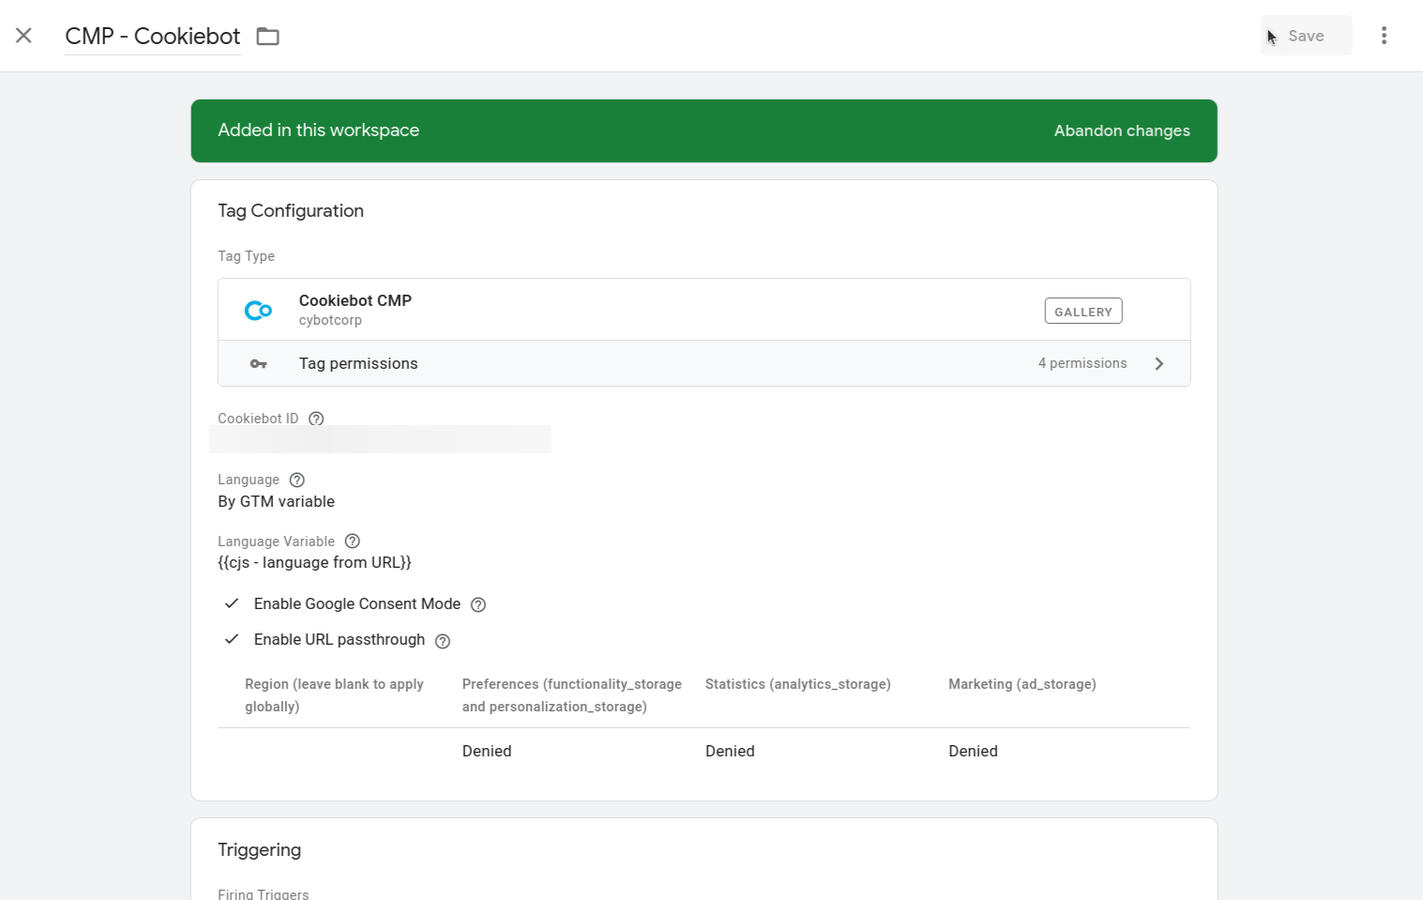Click Abandon changes in the green banner
This screenshot has height=900, width=1423.
tap(1122, 131)
